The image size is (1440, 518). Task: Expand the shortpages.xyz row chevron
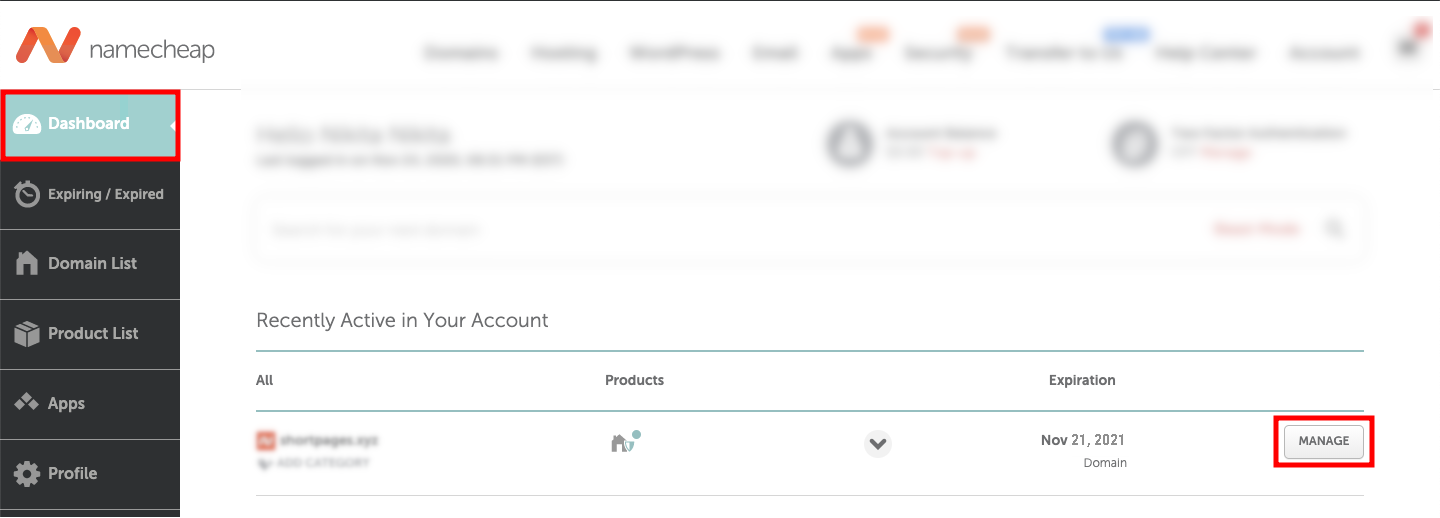(877, 443)
